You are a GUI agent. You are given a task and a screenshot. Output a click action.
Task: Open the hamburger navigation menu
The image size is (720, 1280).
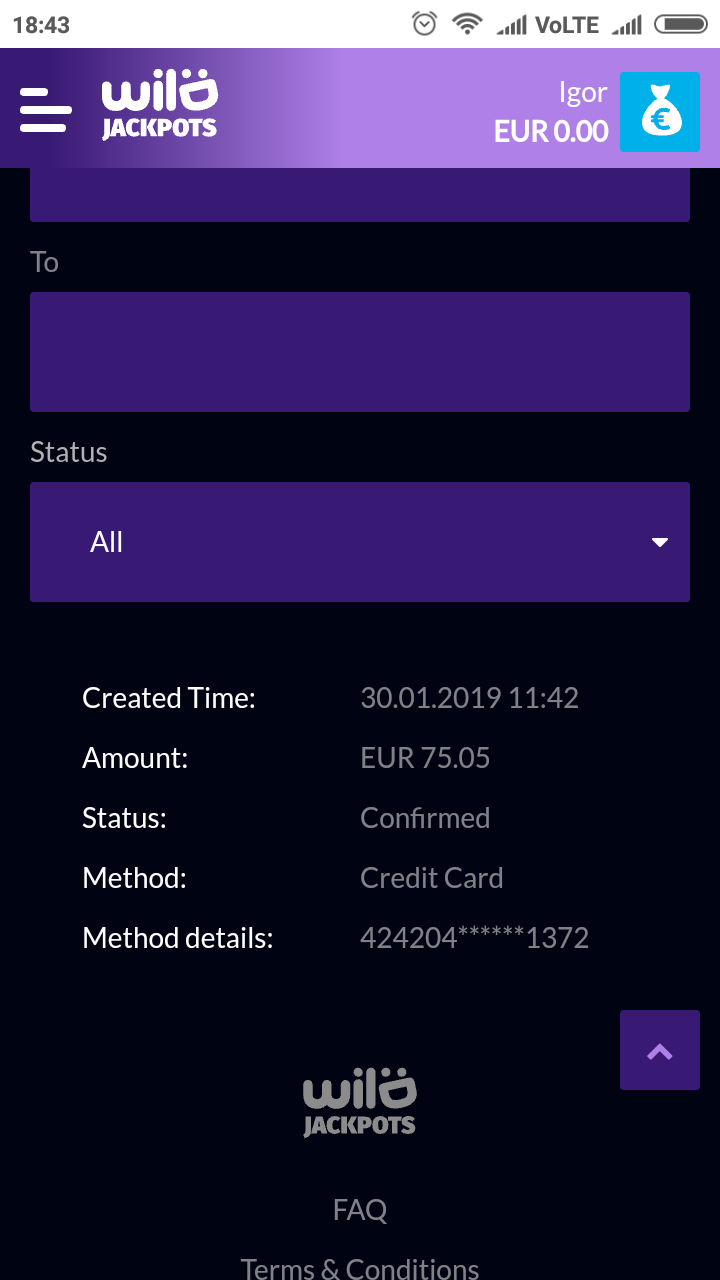[45, 110]
